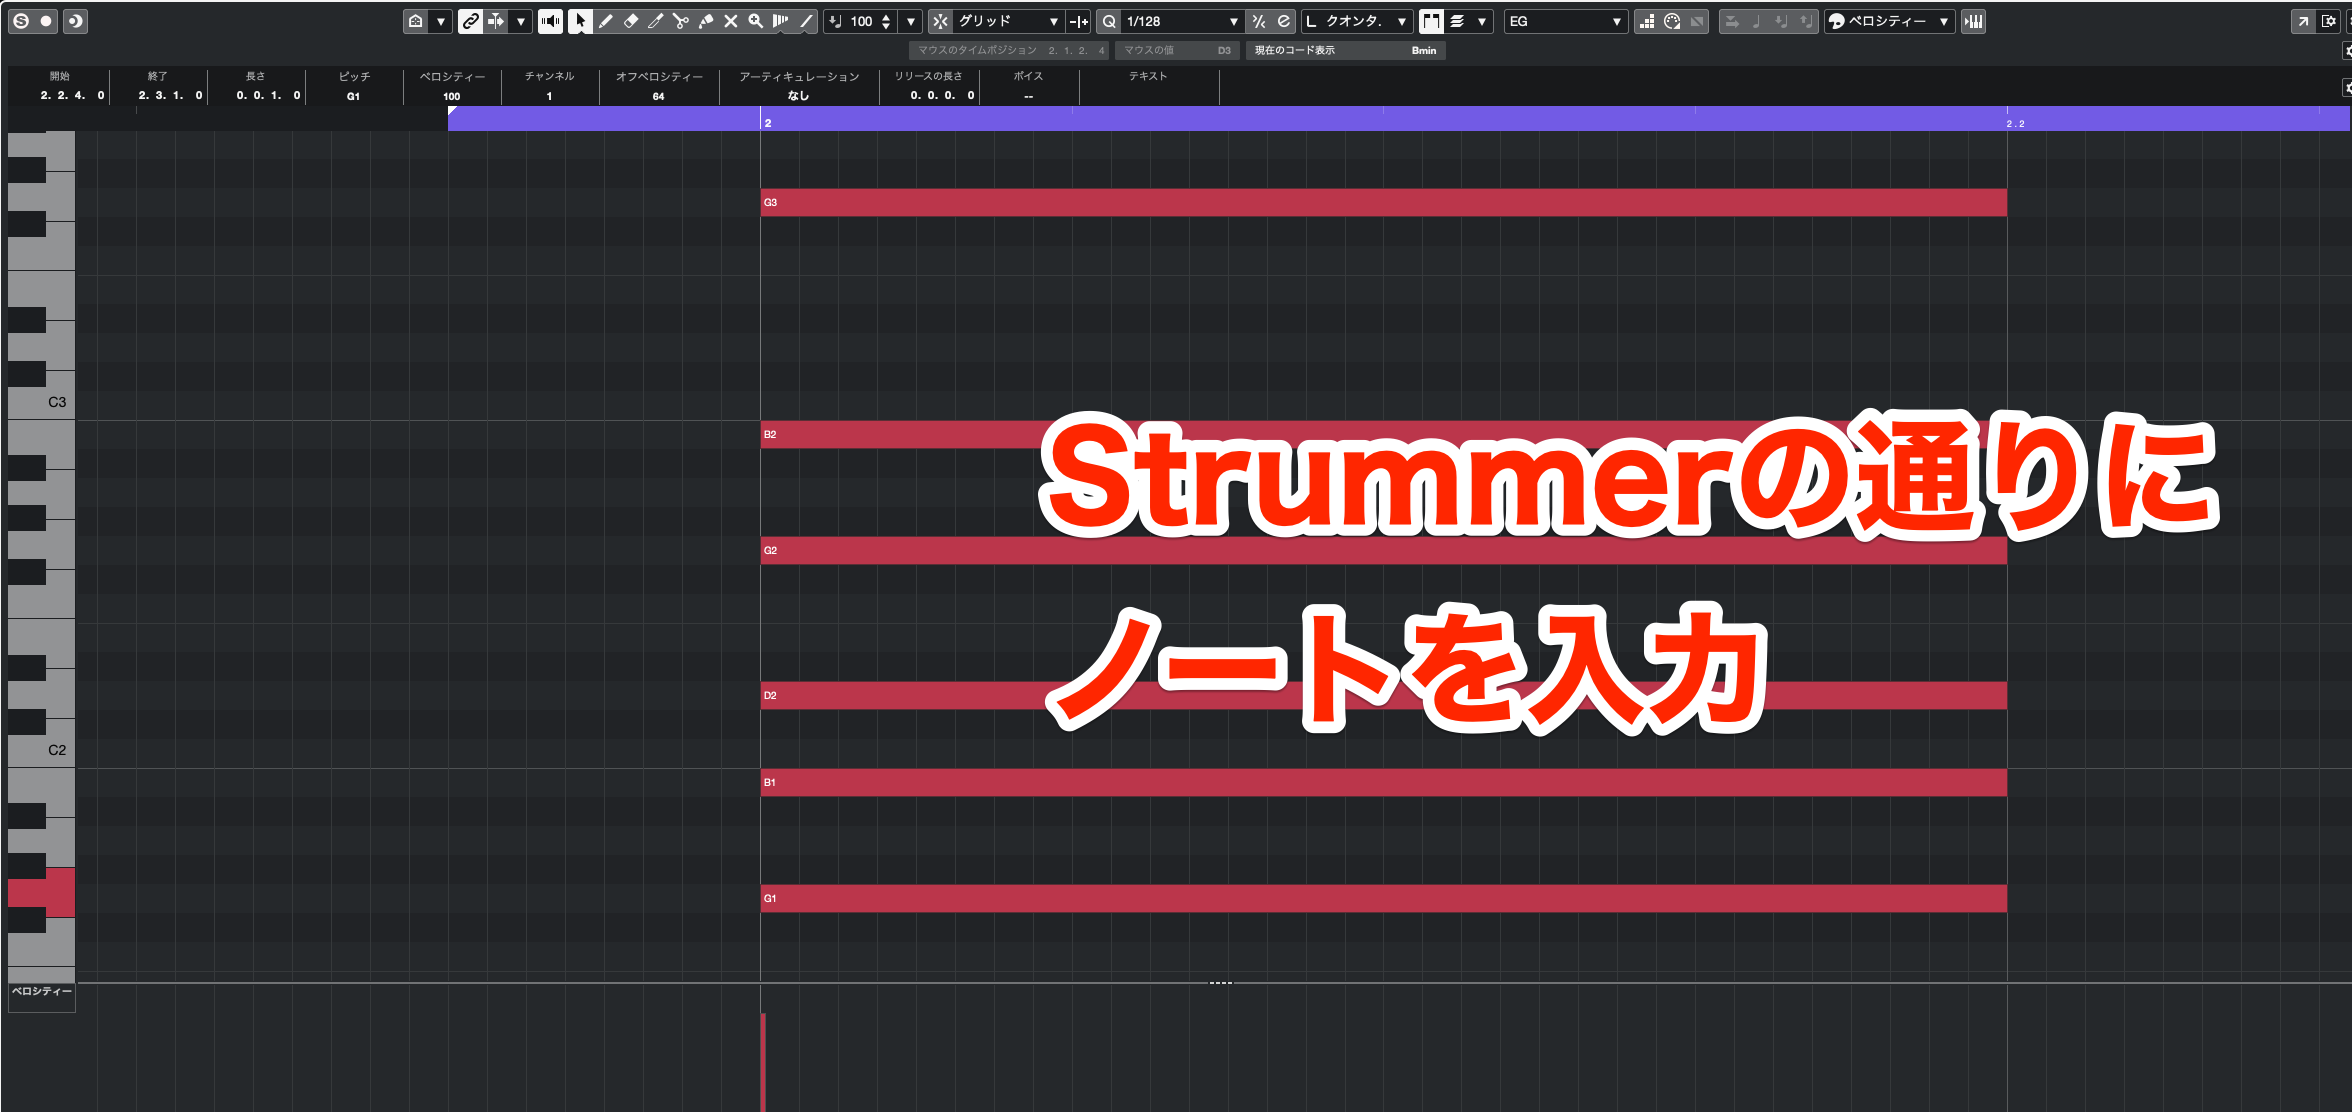Open the グリッド snap type dropdown
This screenshot has height=1112, width=2352.
click(1008, 21)
